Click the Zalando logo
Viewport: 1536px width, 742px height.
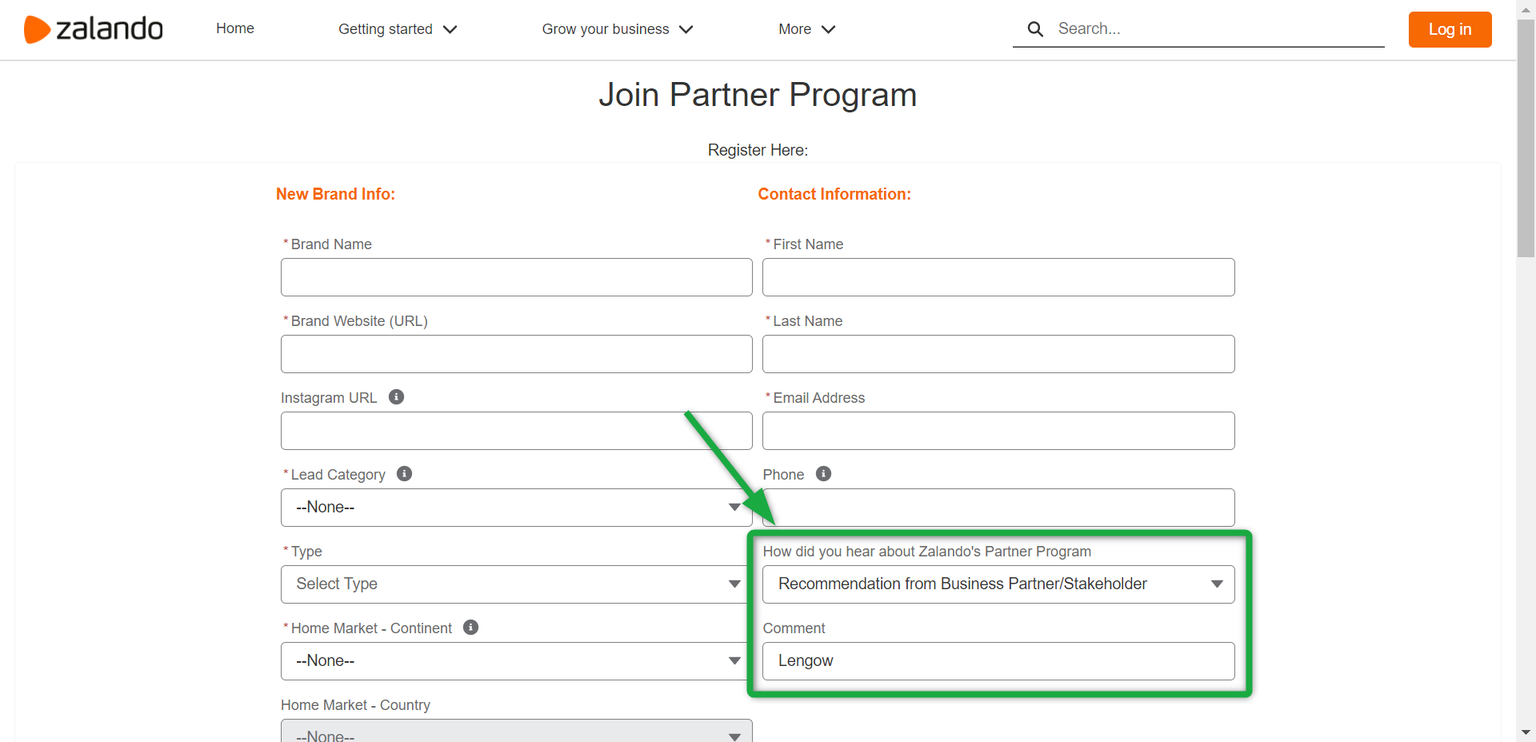93,29
